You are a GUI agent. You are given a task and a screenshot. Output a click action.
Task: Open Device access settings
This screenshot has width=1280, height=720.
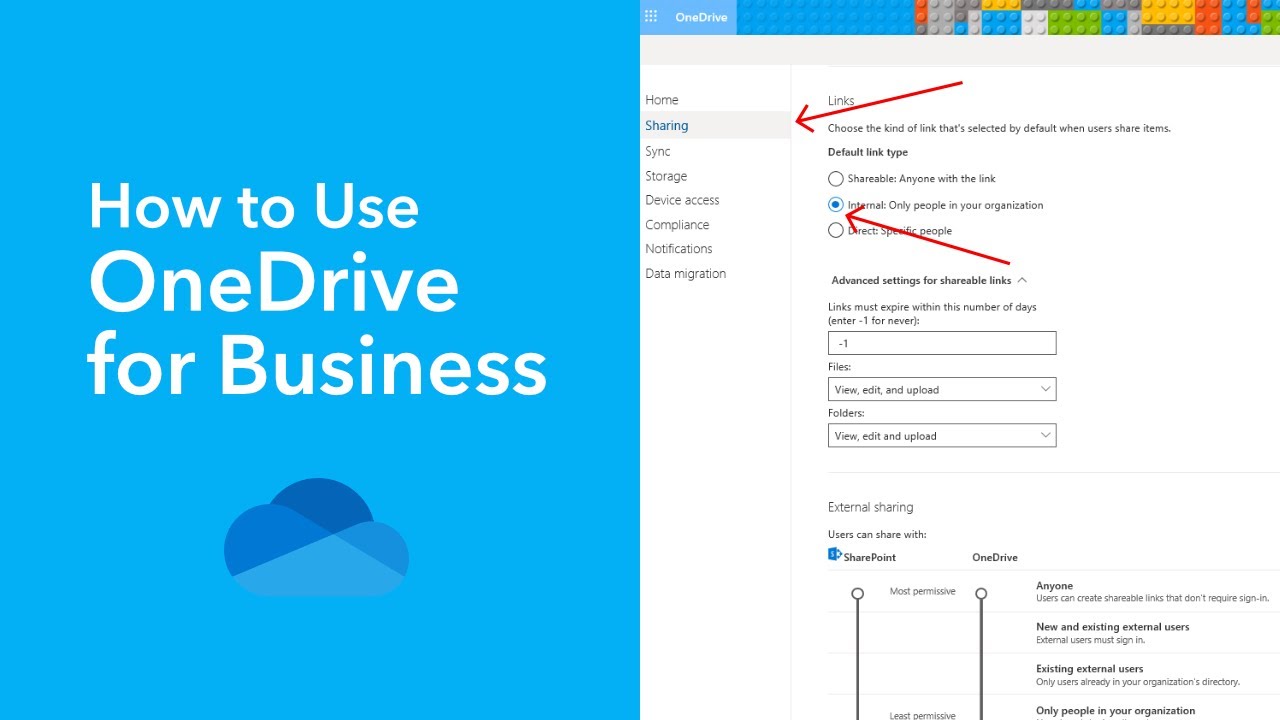[682, 200]
